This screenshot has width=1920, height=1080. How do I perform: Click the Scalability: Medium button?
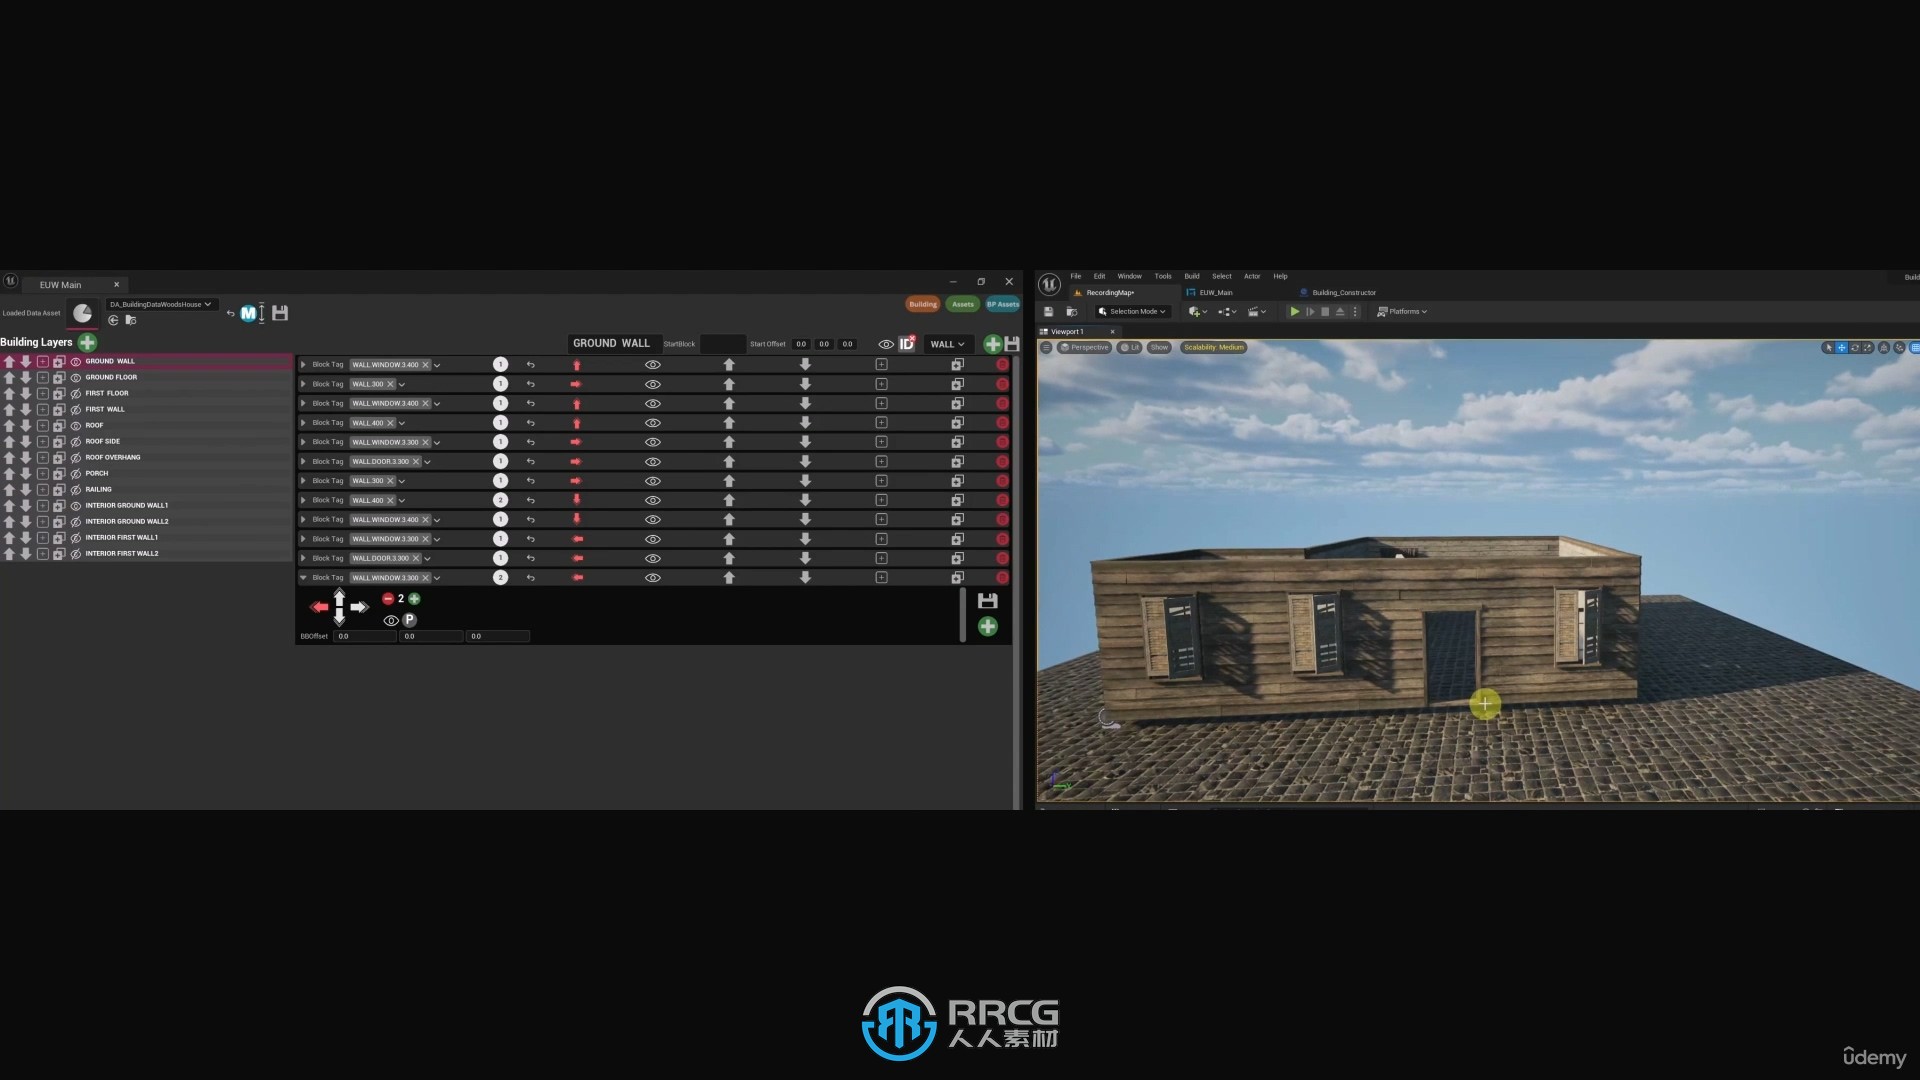[x=1214, y=348]
